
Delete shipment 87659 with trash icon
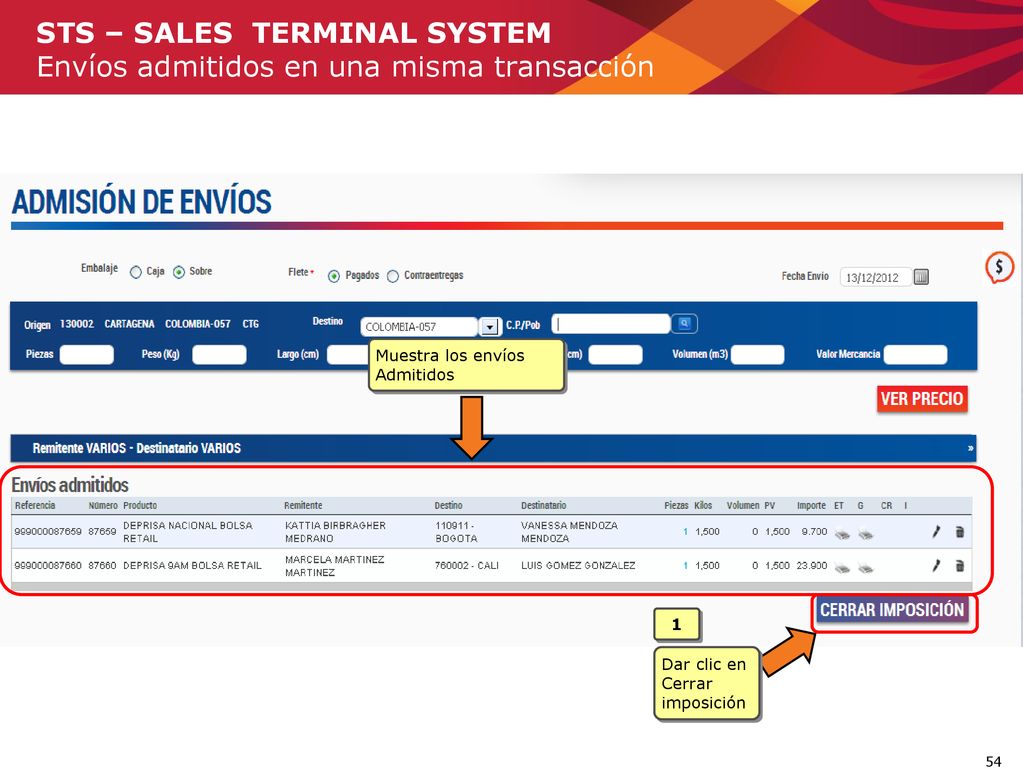tap(960, 532)
